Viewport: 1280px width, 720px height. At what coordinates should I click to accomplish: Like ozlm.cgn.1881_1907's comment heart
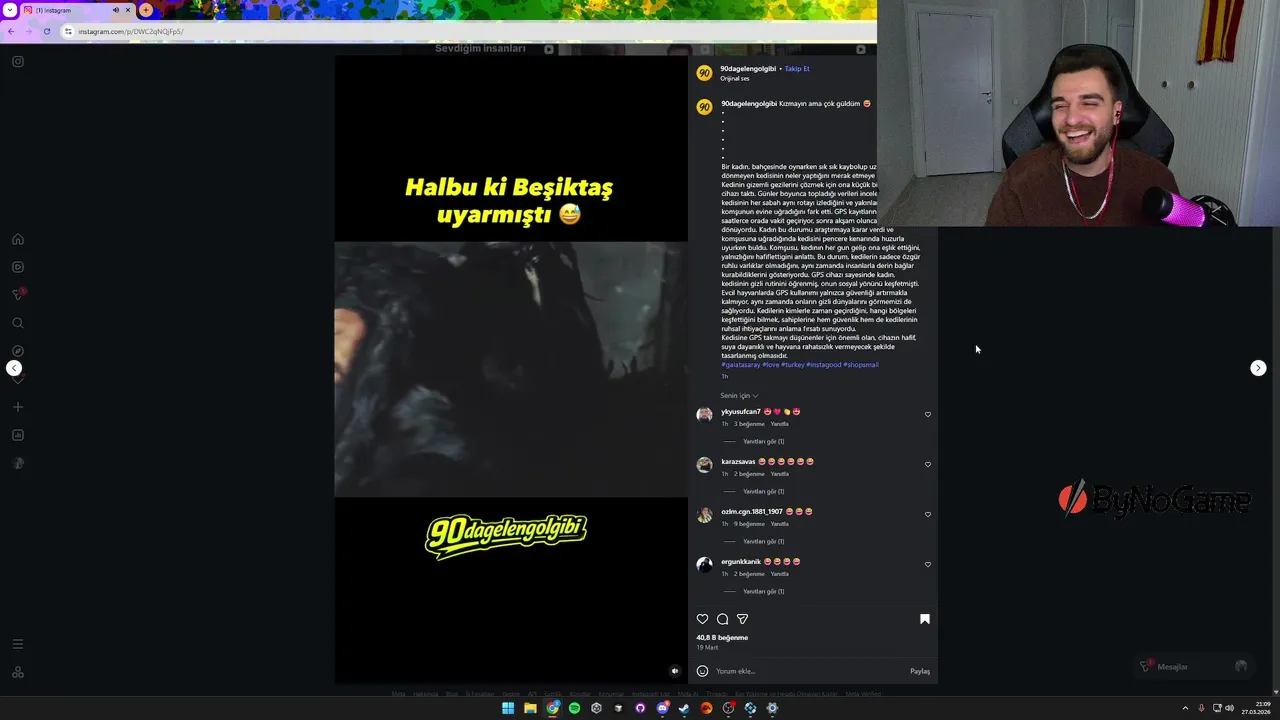click(928, 514)
